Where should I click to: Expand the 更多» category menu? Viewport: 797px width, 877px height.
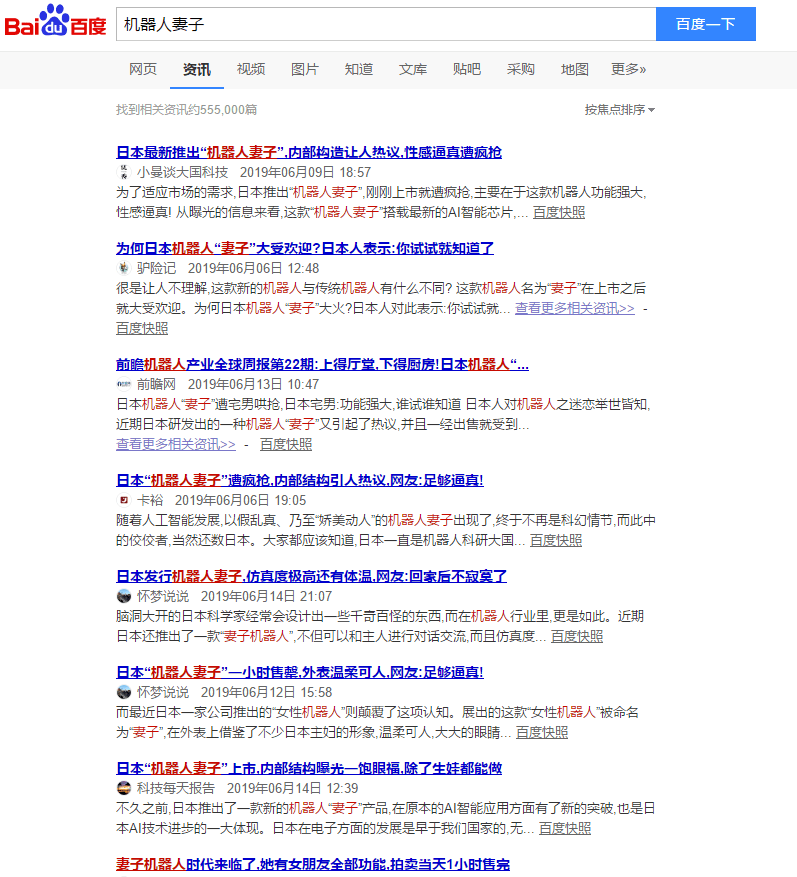pos(628,69)
